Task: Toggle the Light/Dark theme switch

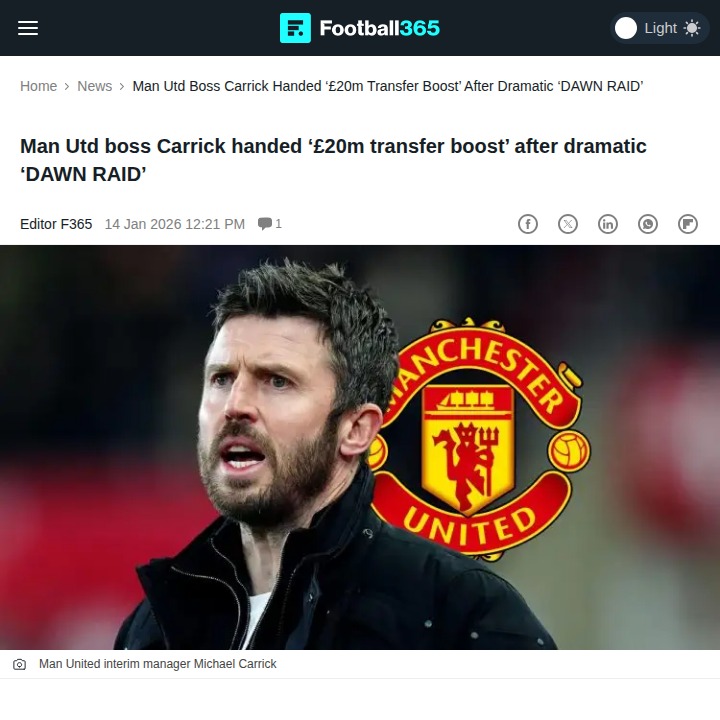Action: (x=659, y=28)
